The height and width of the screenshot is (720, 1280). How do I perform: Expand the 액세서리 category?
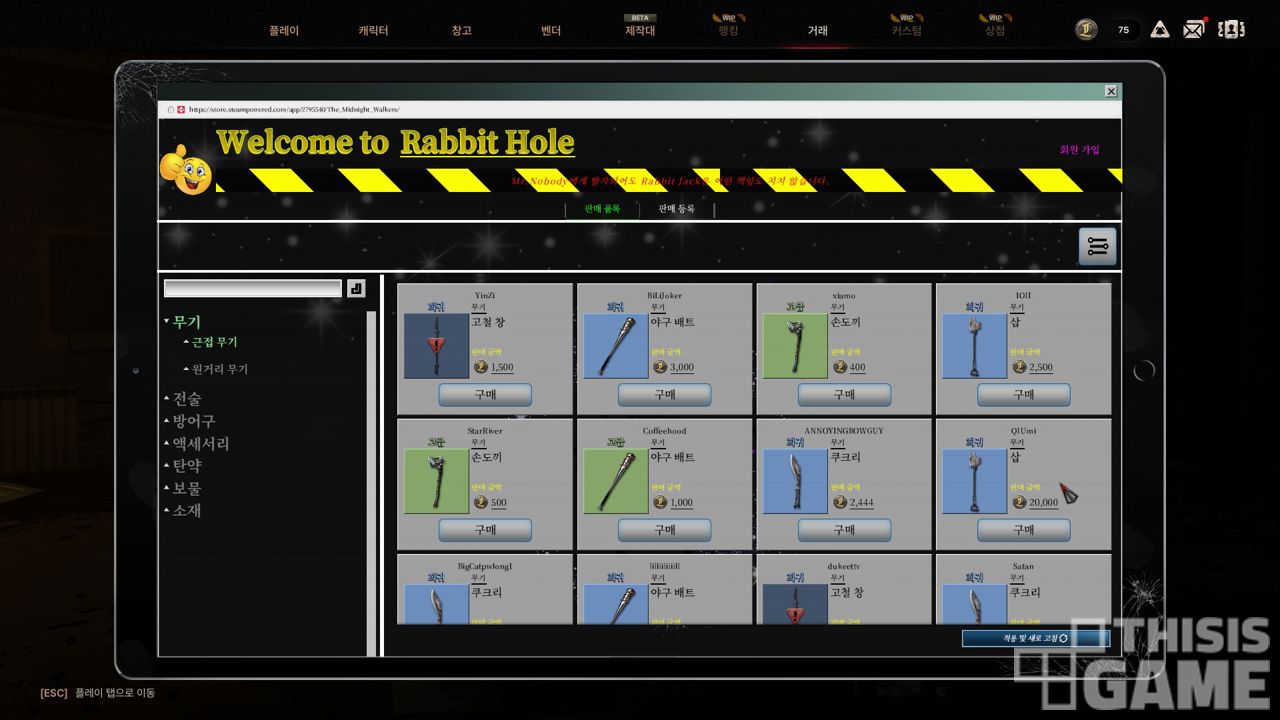(196, 443)
